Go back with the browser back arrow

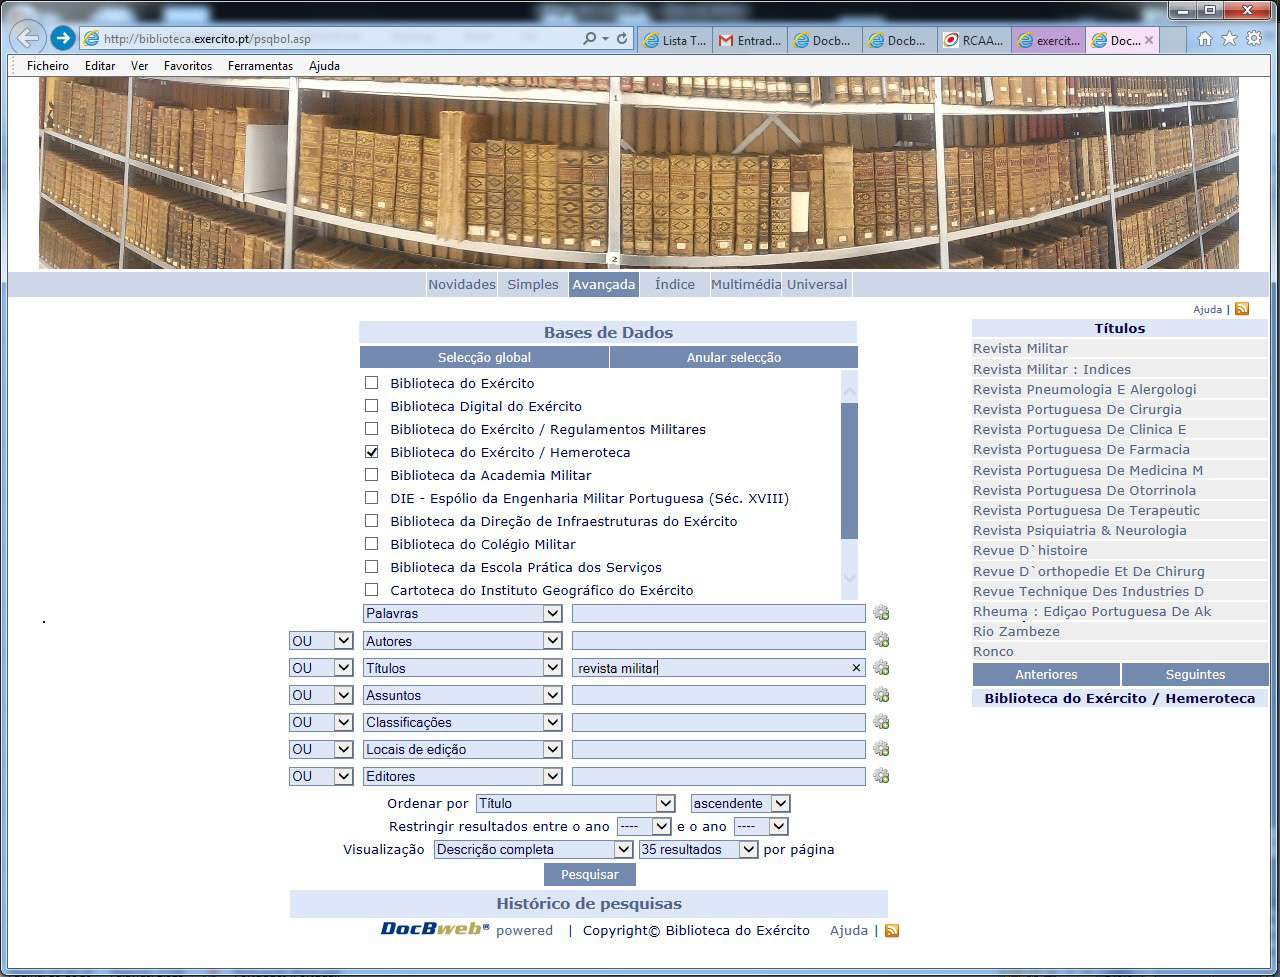point(28,39)
